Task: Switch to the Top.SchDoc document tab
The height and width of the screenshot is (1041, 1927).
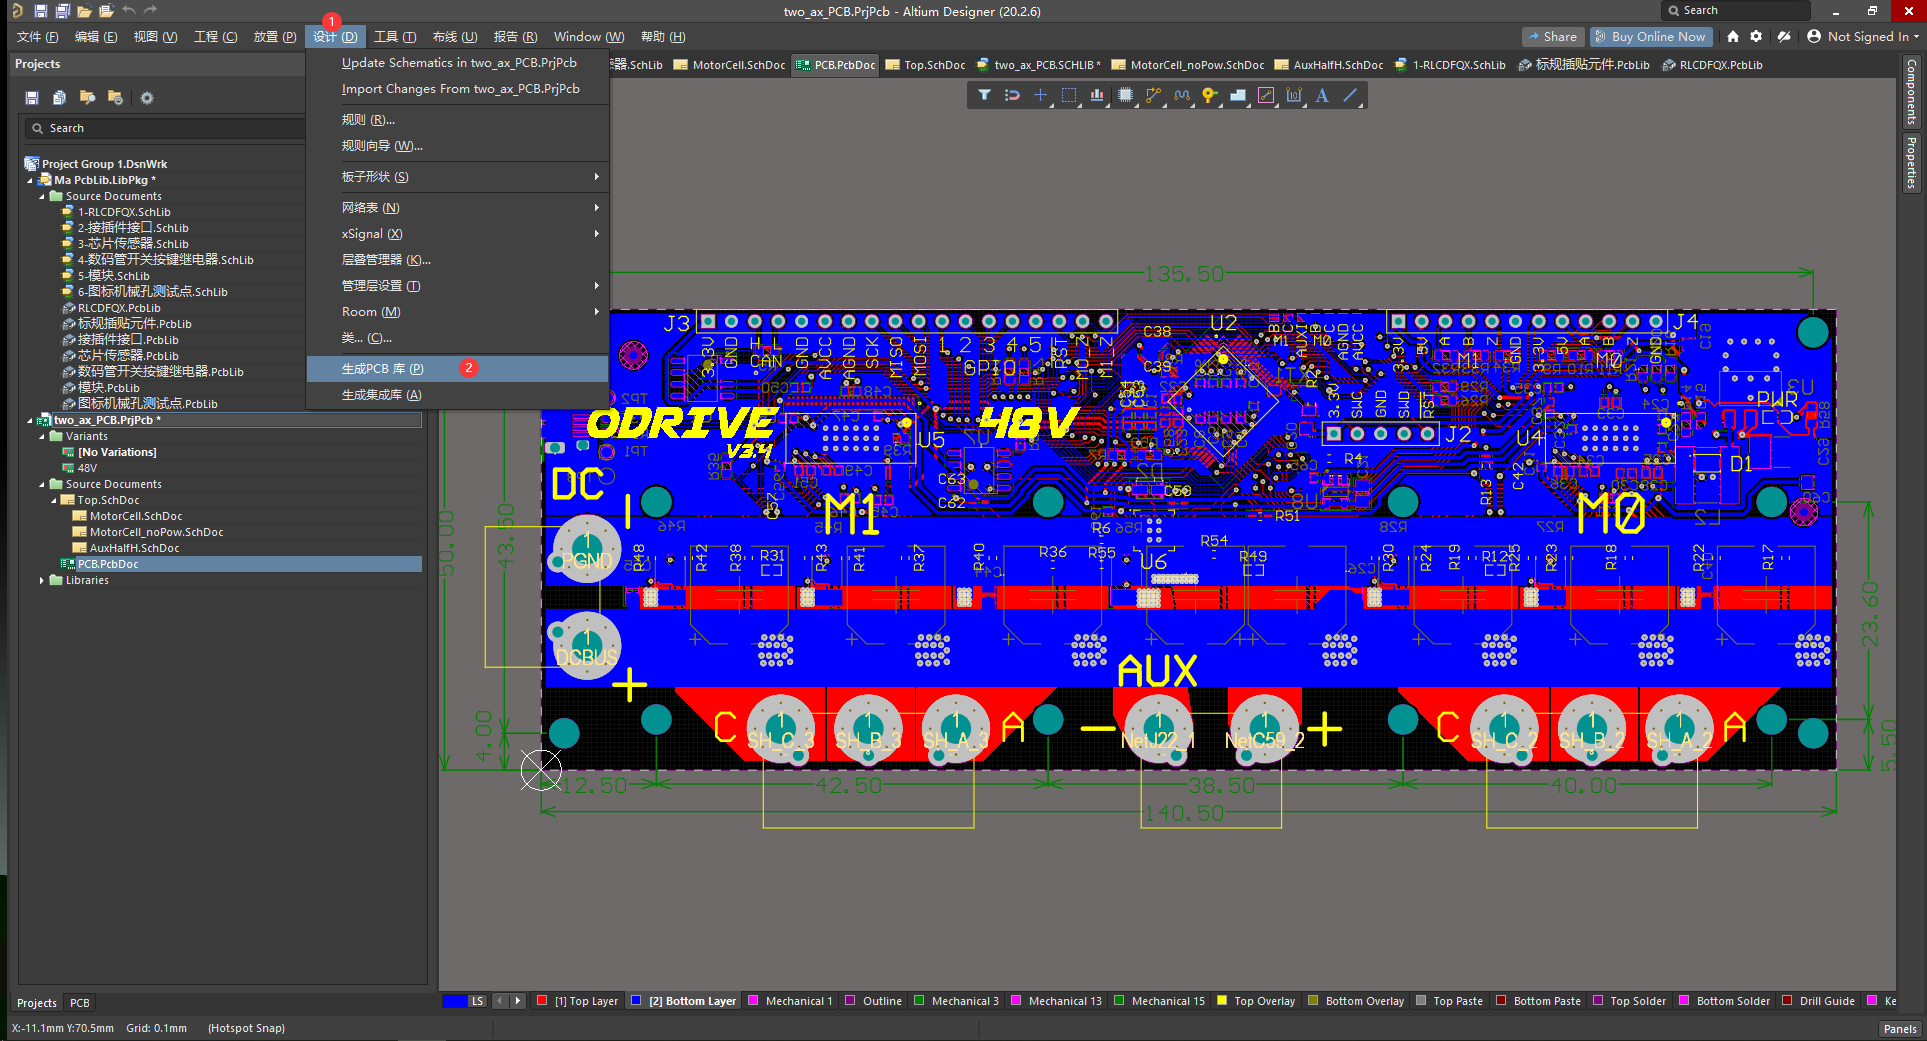Action: [x=925, y=65]
